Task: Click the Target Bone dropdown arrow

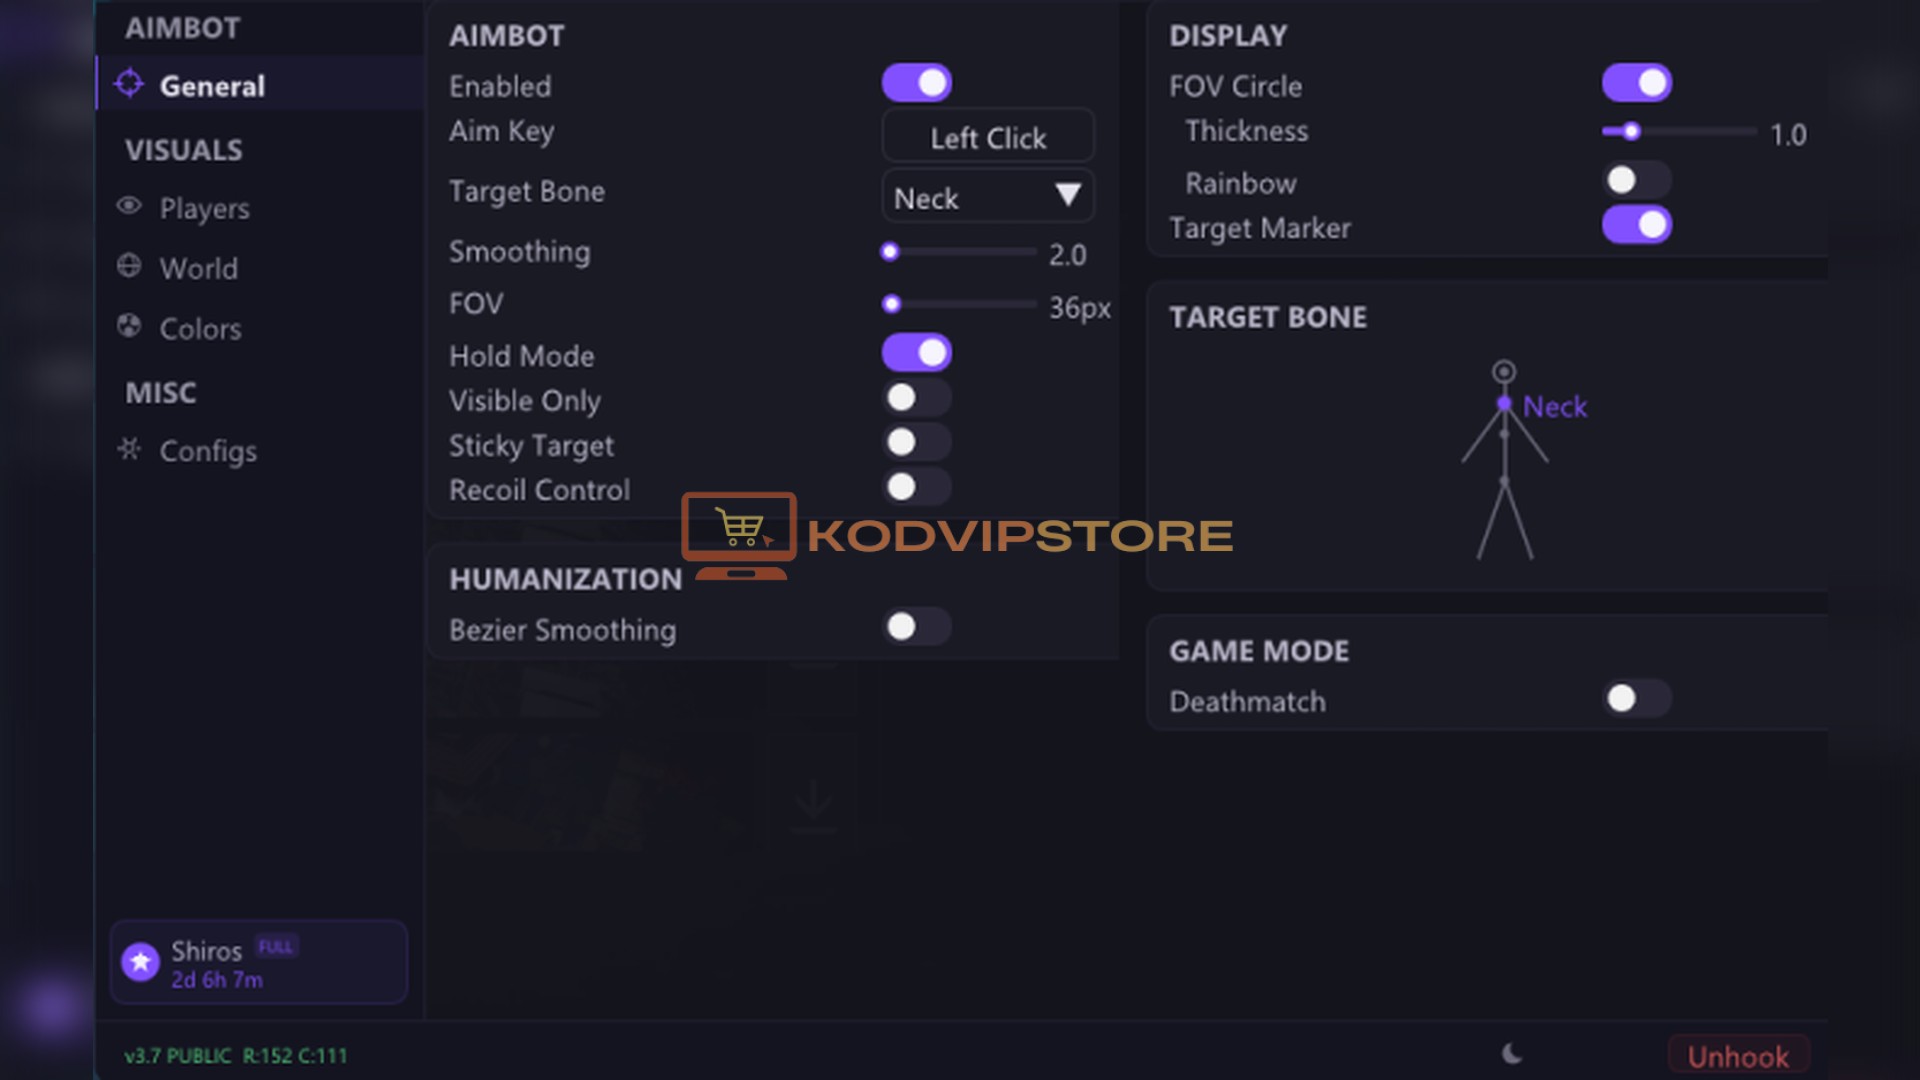Action: point(1068,194)
